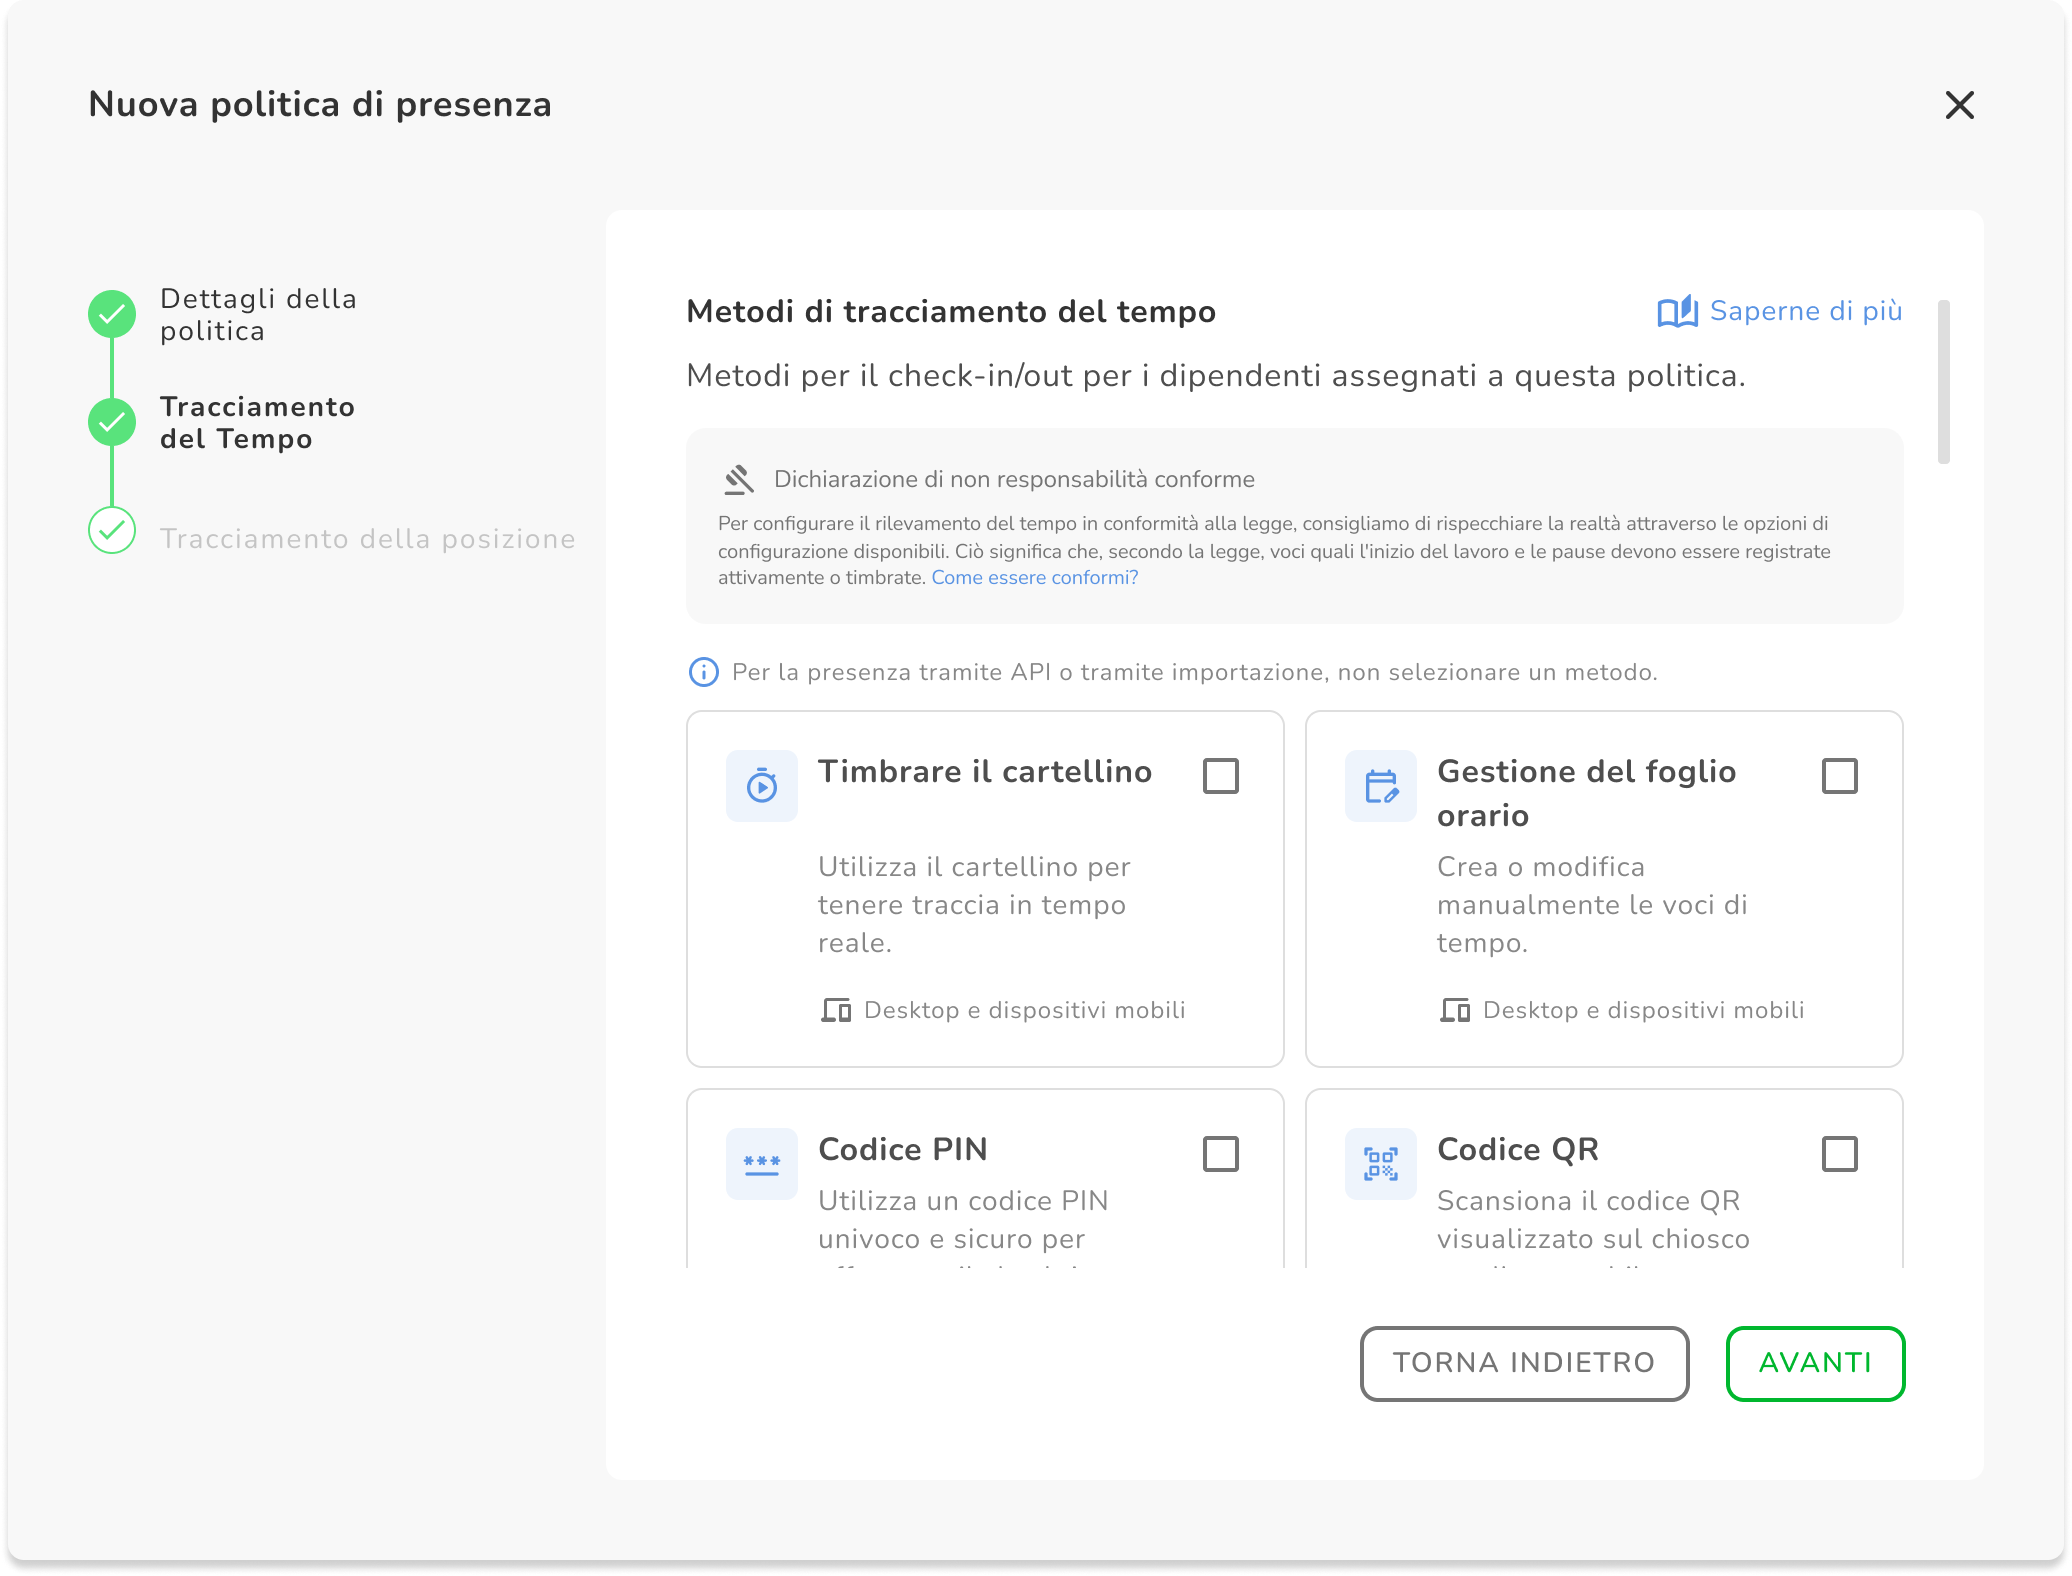Image resolution: width=2072 pixels, height=1576 pixels.
Task: Enable the Timbrare il cartellino checkbox
Action: tap(1220, 776)
